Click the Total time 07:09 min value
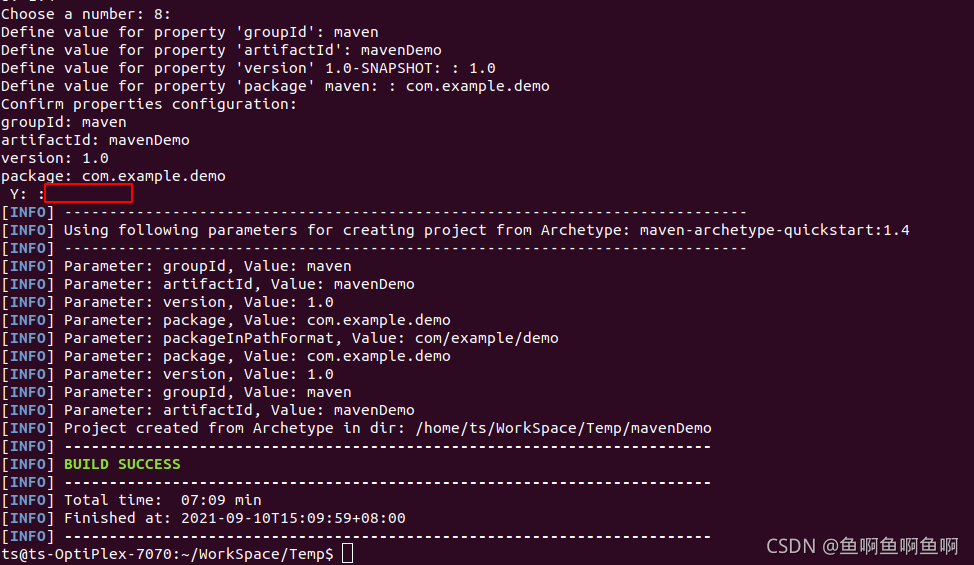 pos(221,500)
